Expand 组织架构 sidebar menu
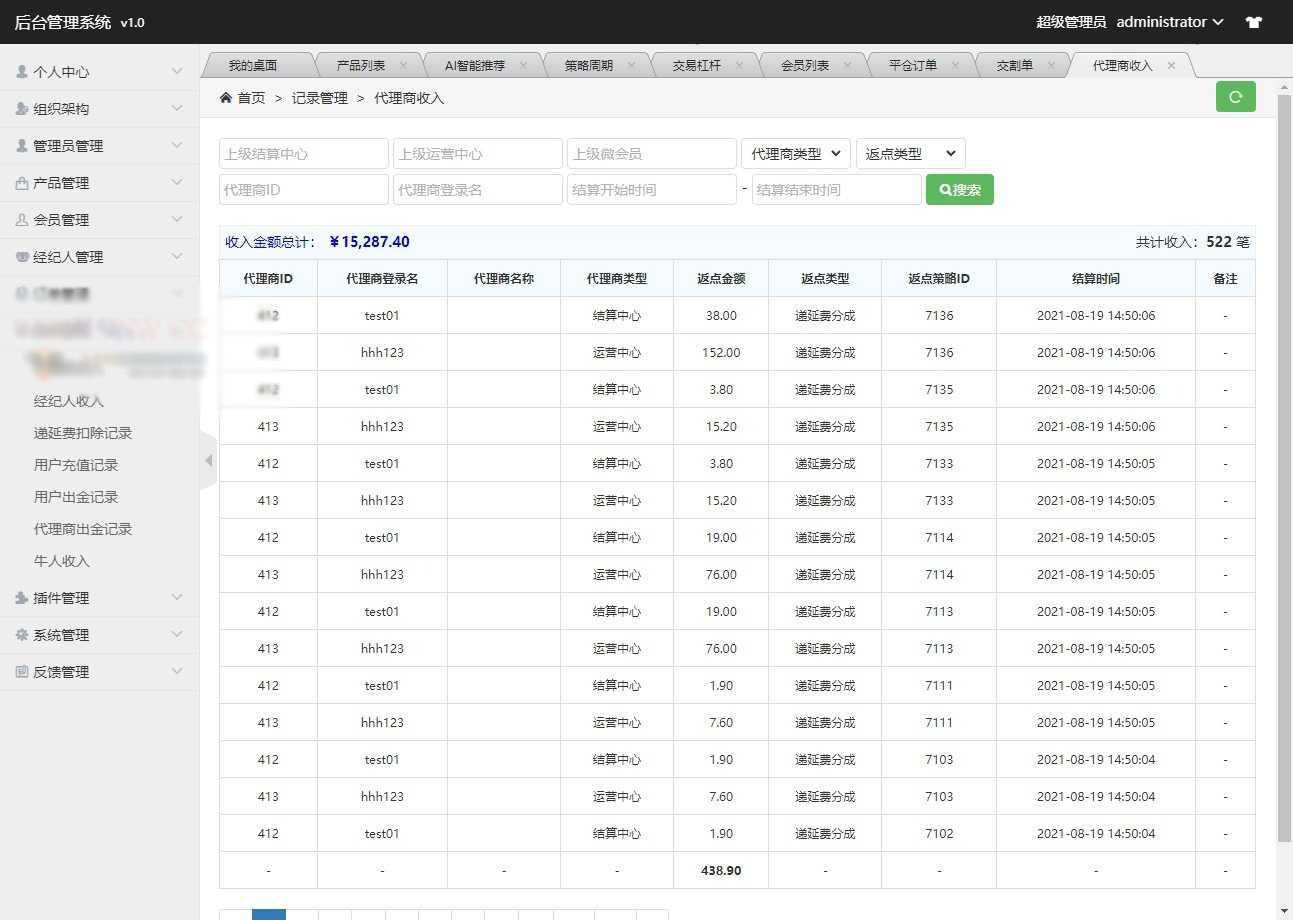Image resolution: width=1293 pixels, height=920 pixels. [99, 109]
